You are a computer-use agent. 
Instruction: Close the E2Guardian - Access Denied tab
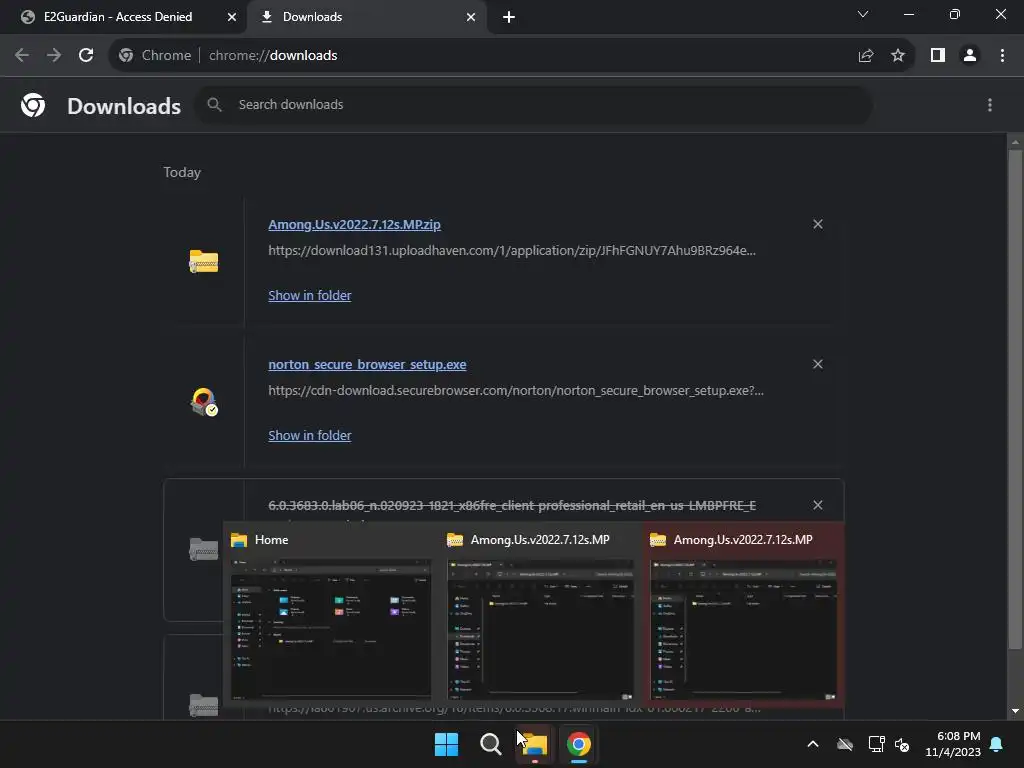coord(232,17)
